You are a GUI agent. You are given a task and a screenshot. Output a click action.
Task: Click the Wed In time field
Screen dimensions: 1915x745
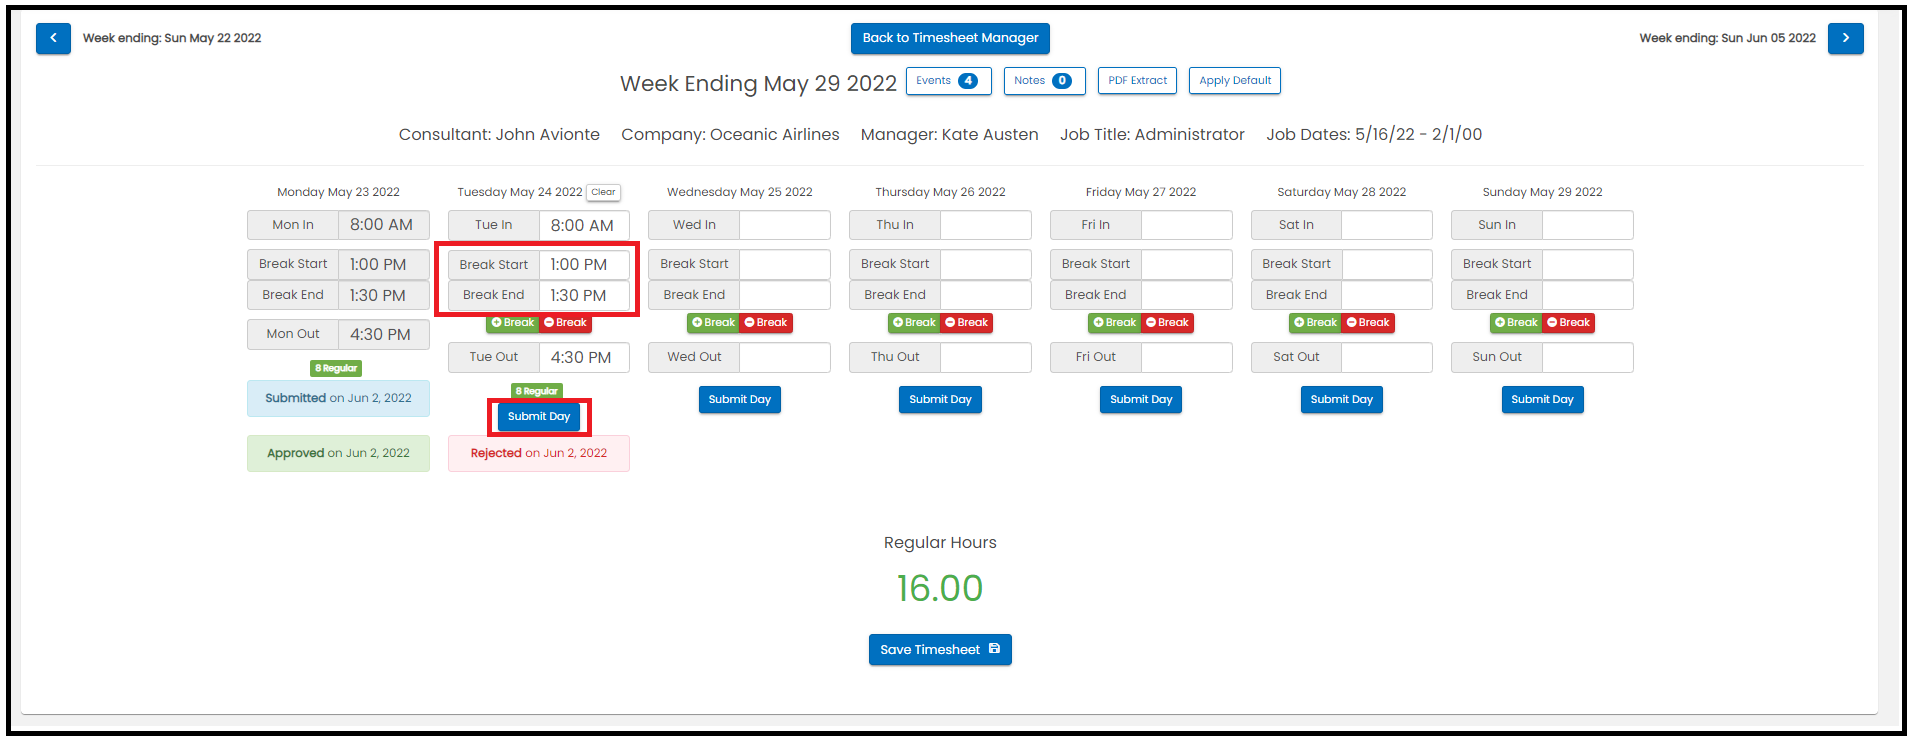tap(785, 225)
